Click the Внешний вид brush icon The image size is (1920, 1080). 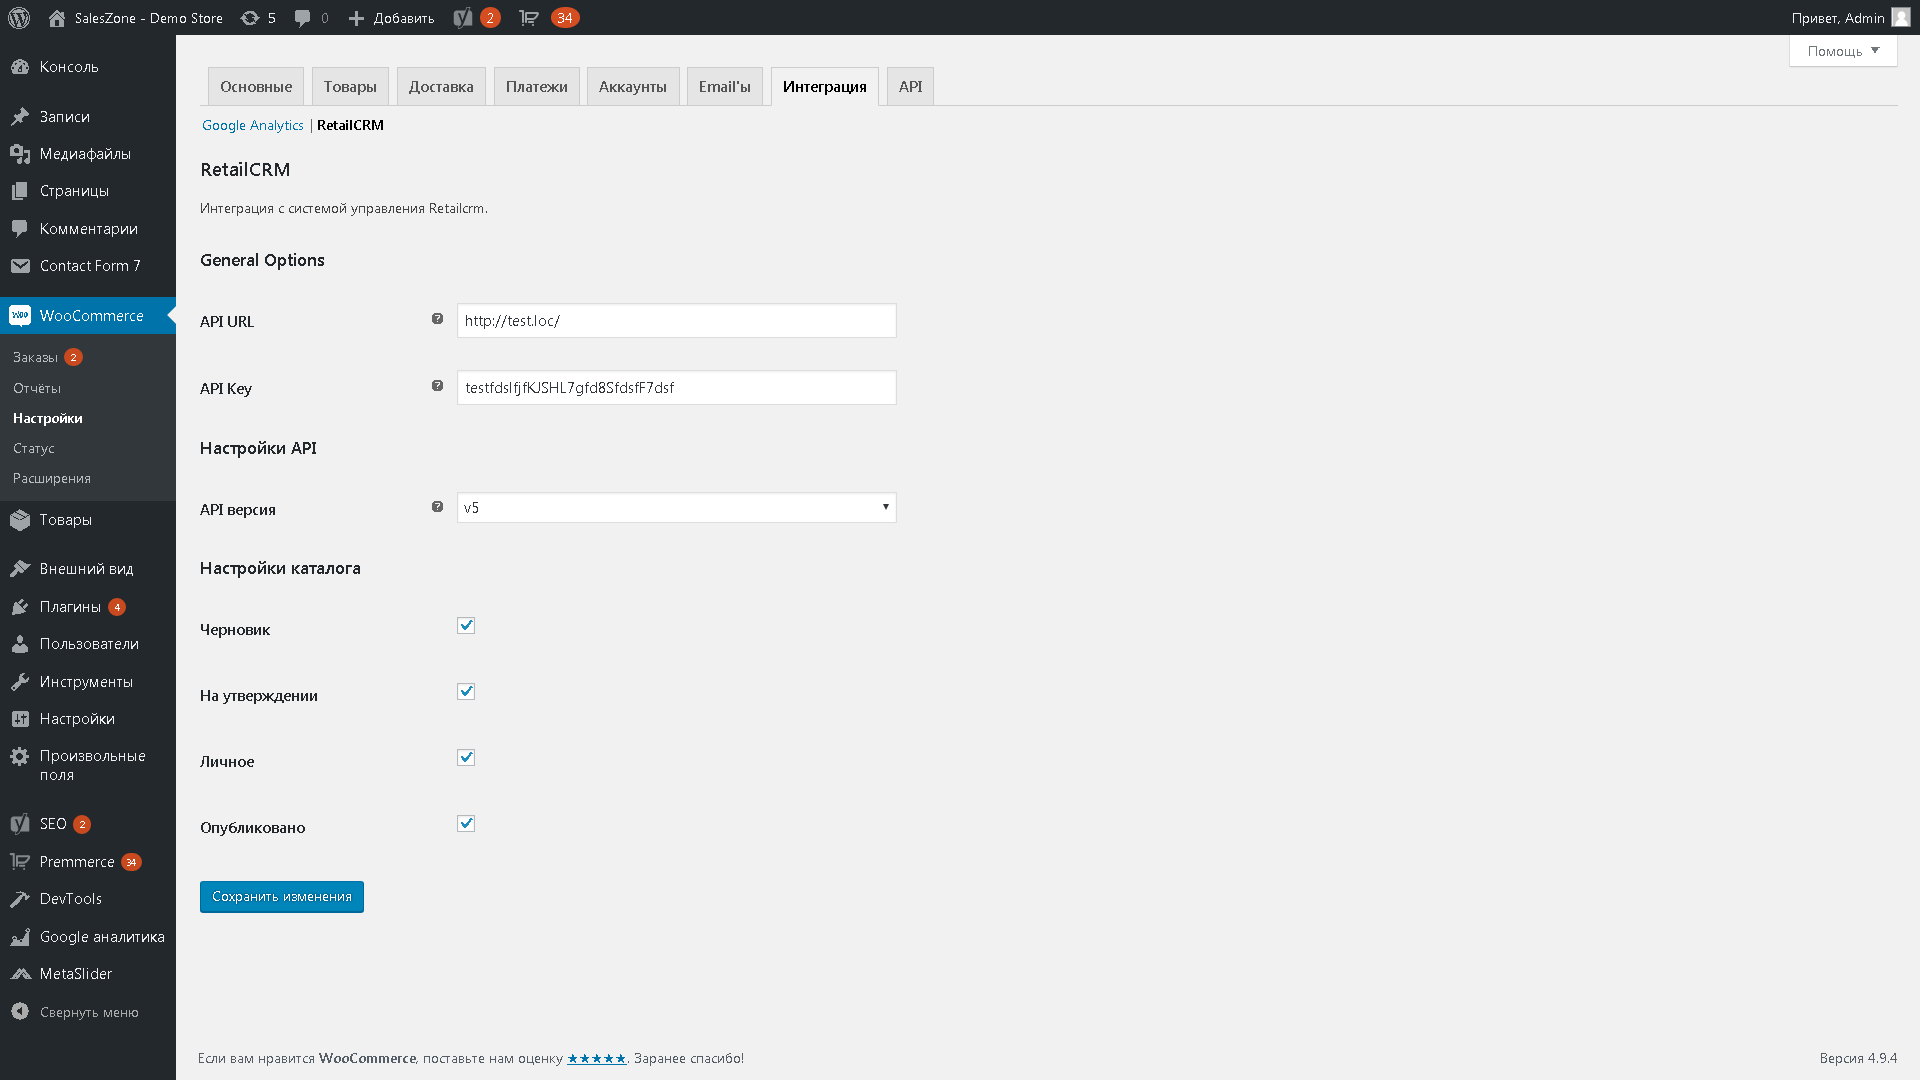point(20,569)
